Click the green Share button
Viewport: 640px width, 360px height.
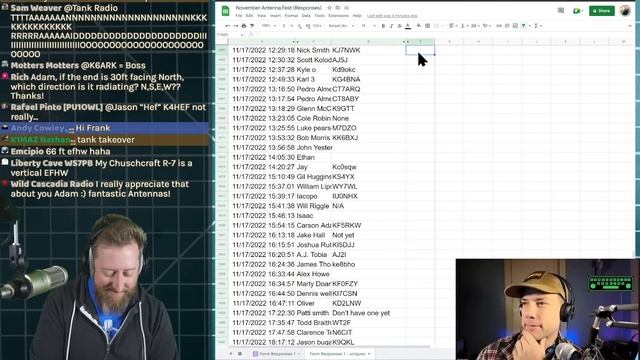pyautogui.click(x=602, y=11)
